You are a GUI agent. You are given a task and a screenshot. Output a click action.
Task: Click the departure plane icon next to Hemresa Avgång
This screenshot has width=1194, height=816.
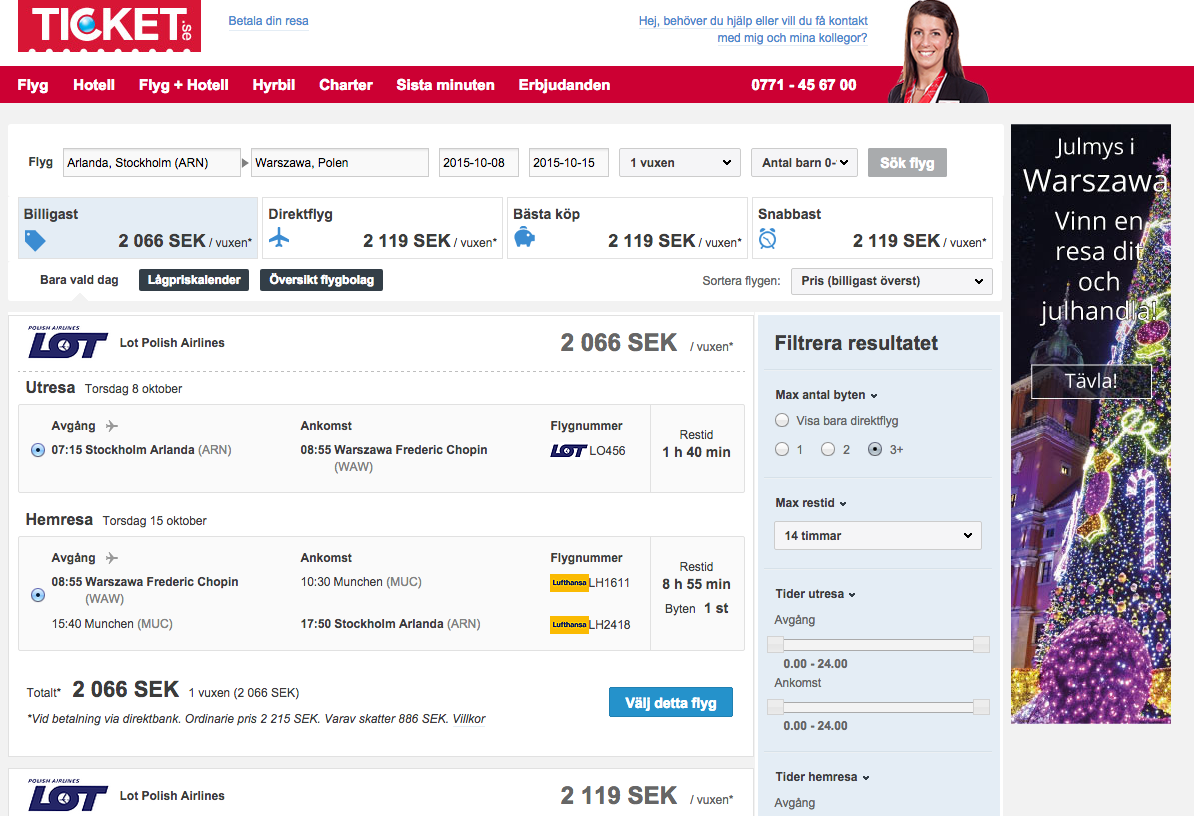point(112,558)
